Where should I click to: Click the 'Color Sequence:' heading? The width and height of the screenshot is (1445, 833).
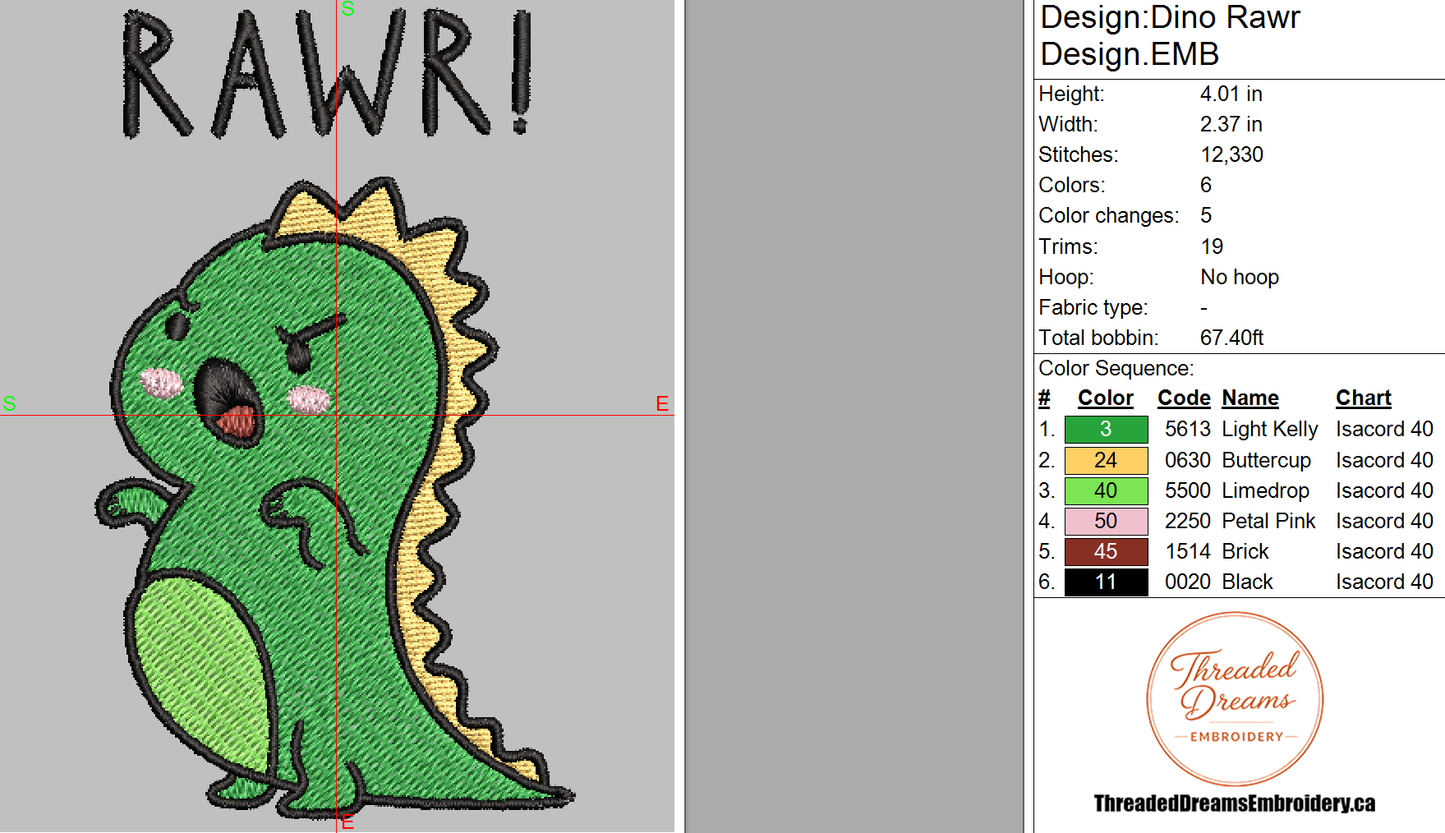1116,368
